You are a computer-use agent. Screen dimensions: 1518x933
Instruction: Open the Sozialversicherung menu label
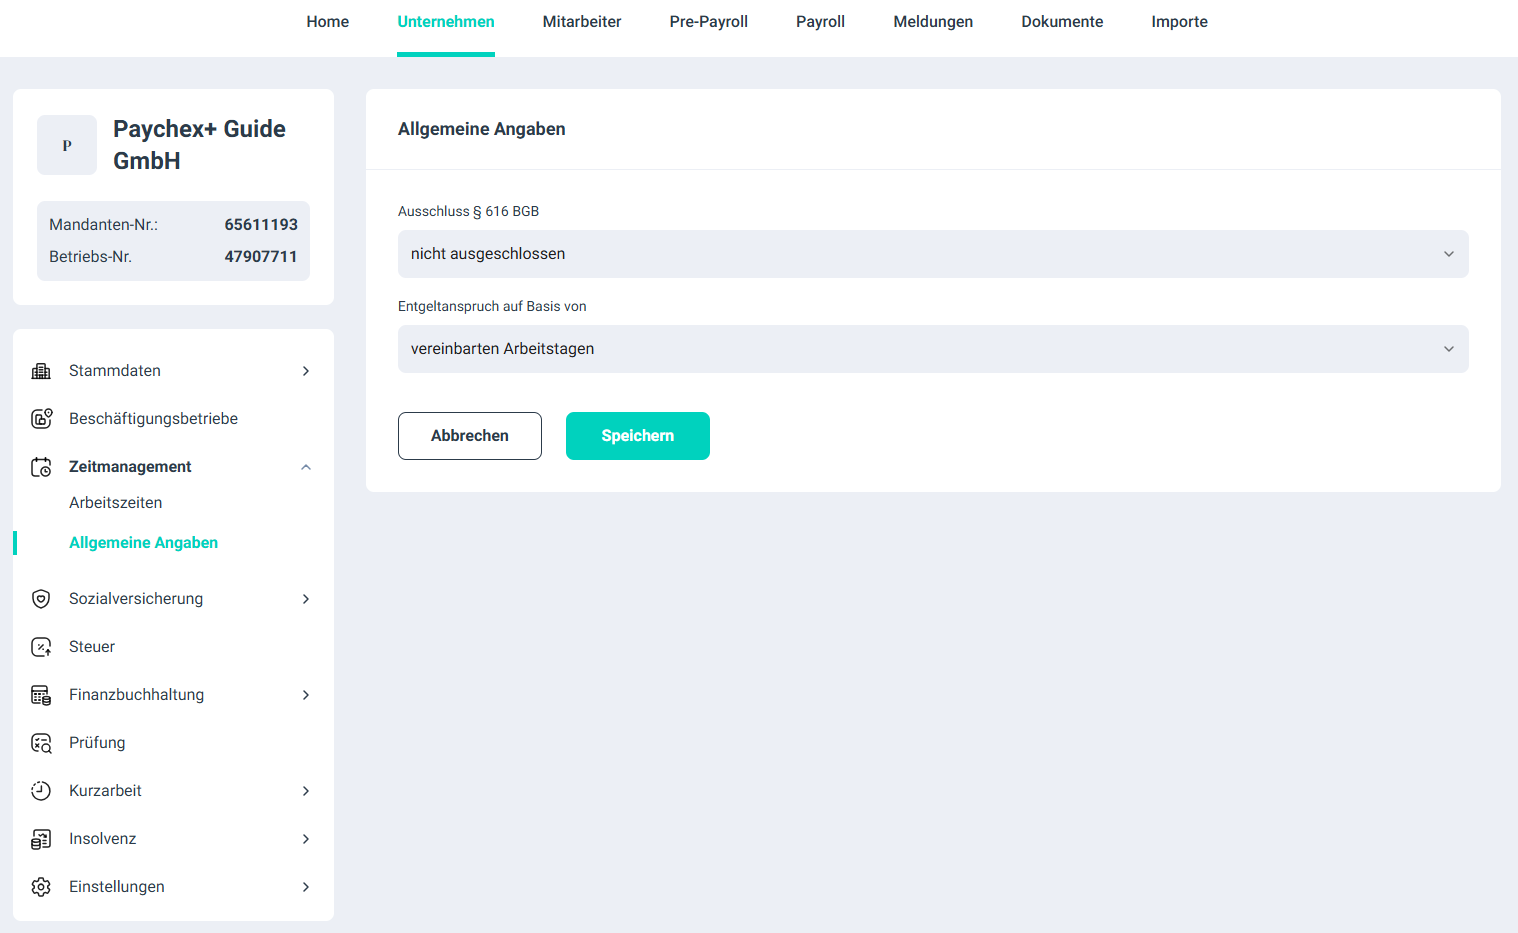(136, 599)
